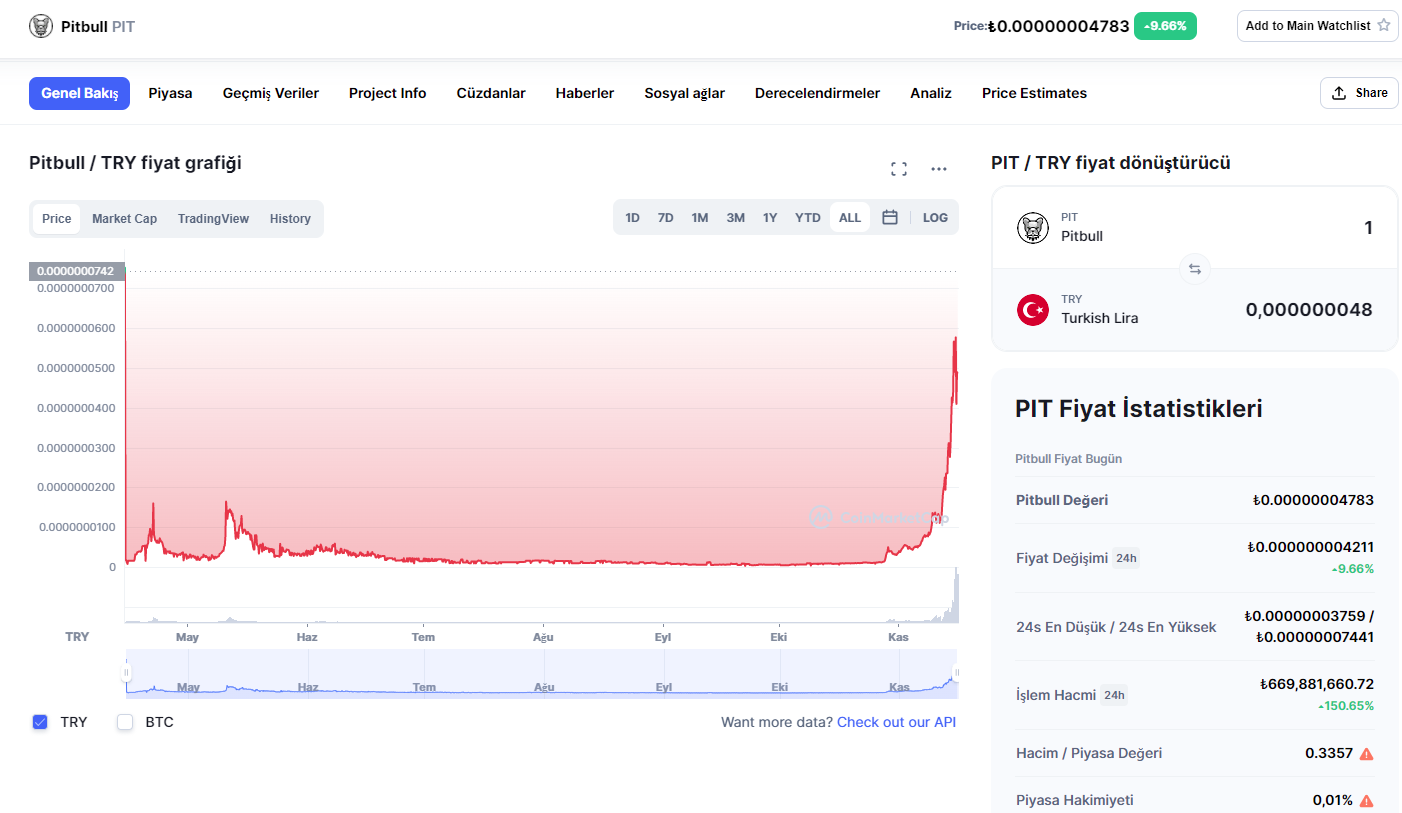1402x813 pixels.
Task: Set the chart range to 1D
Action: tap(633, 218)
